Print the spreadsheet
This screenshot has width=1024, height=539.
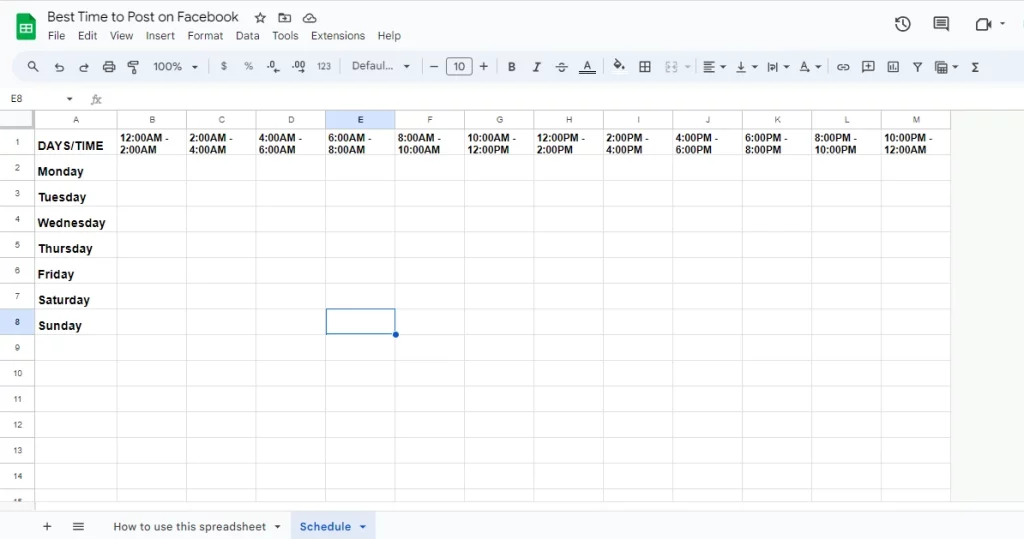109,67
